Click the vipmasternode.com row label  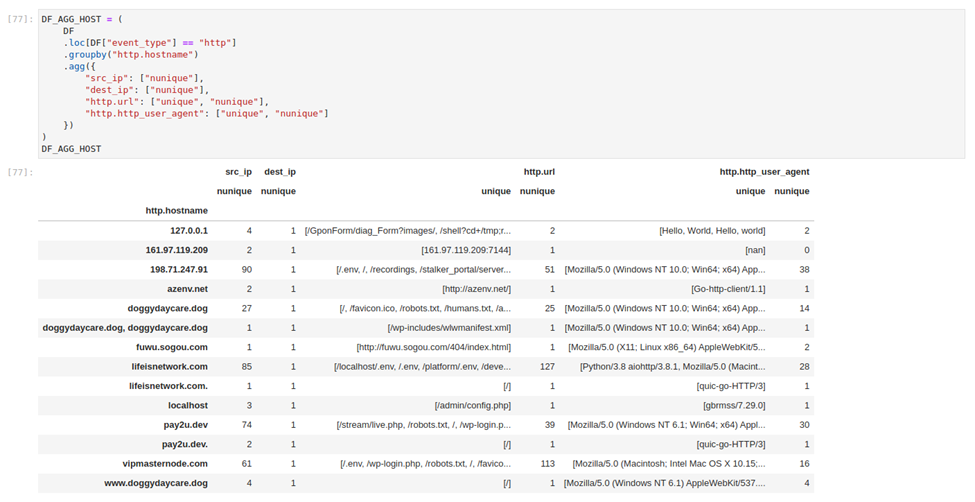click(165, 463)
